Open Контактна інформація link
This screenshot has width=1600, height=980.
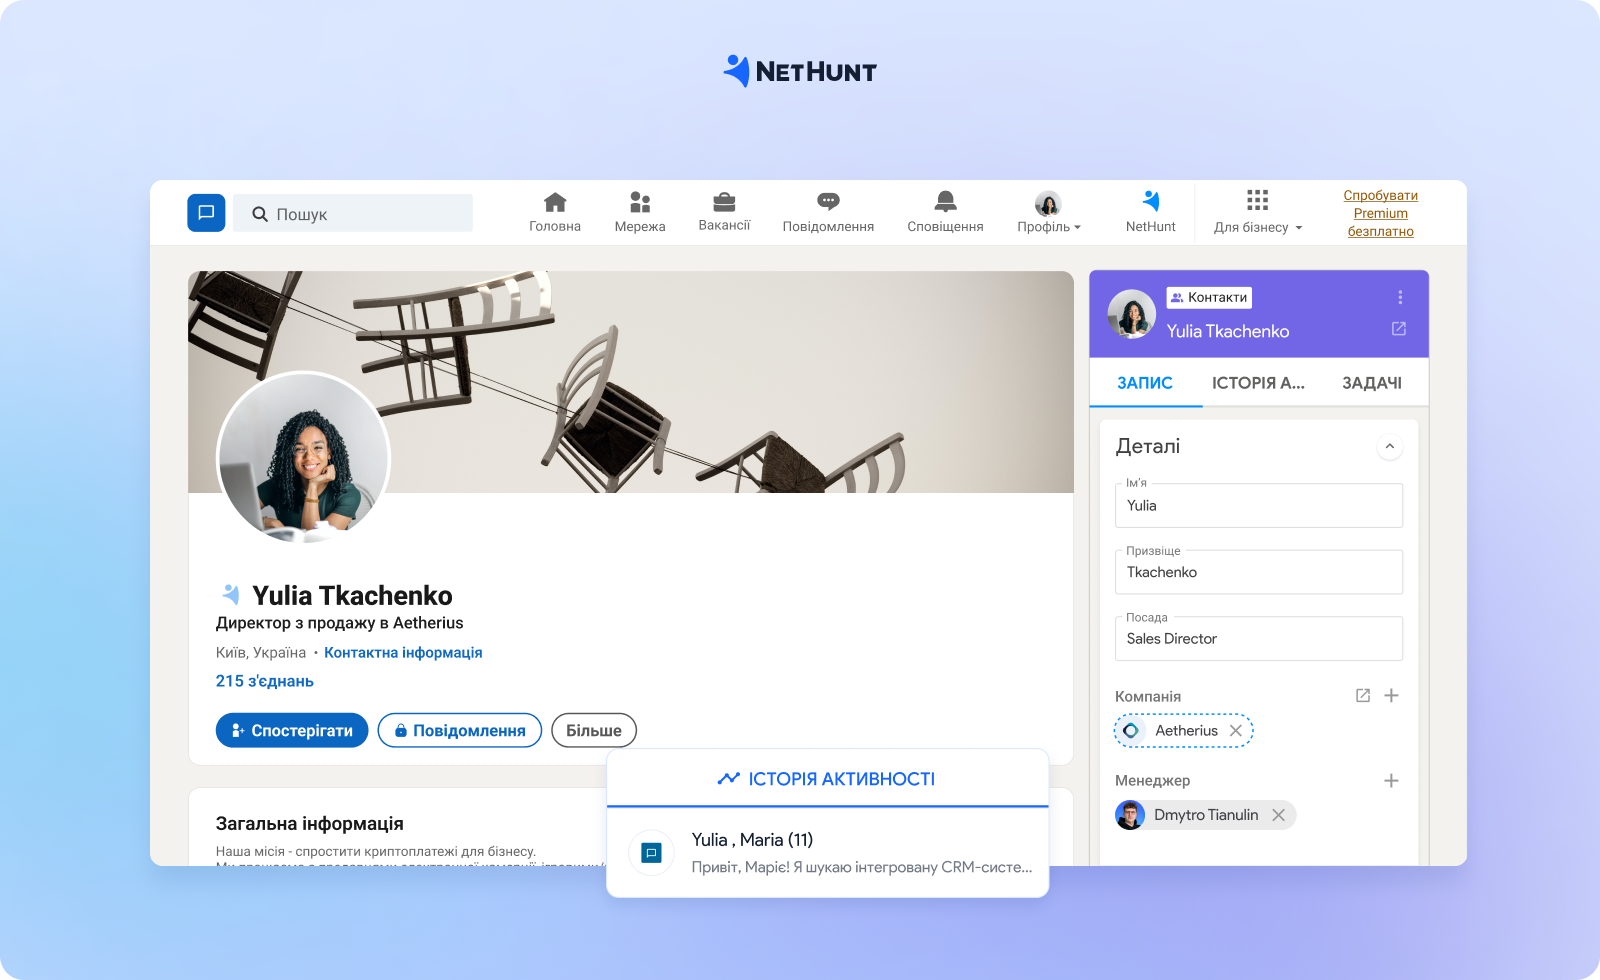pyautogui.click(x=403, y=652)
